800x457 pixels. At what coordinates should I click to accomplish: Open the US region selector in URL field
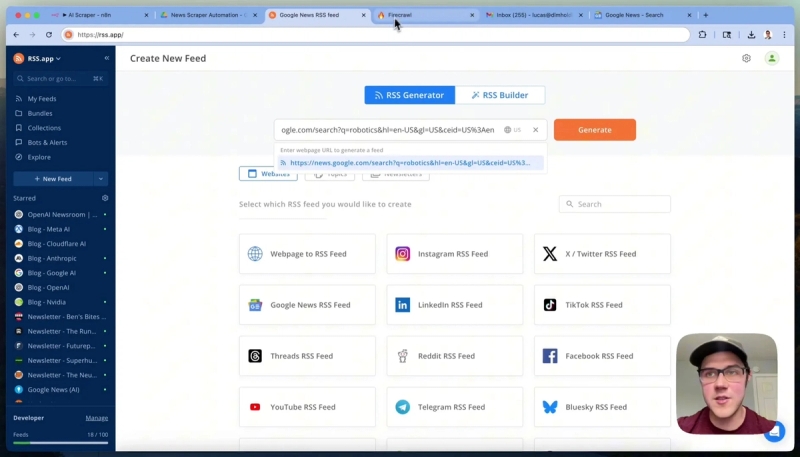[512, 130]
